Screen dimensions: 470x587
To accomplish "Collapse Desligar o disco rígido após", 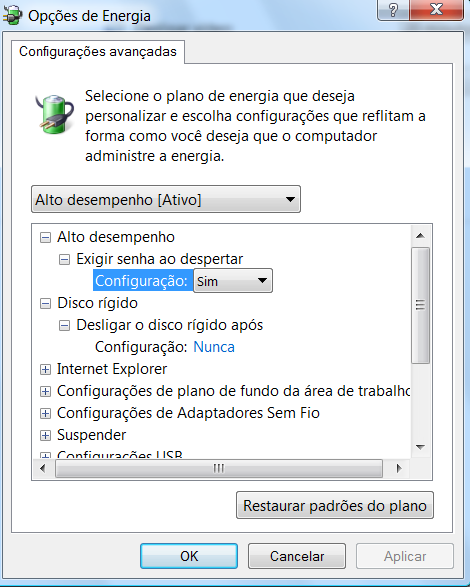I will [x=64, y=326].
